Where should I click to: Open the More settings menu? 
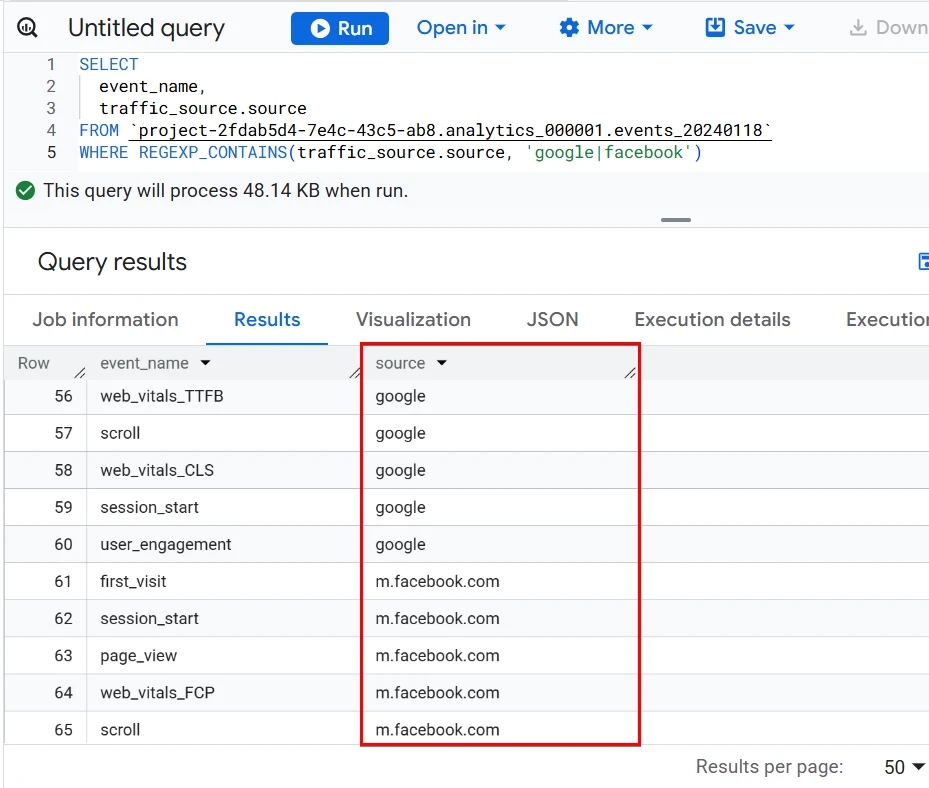(606, 28)
